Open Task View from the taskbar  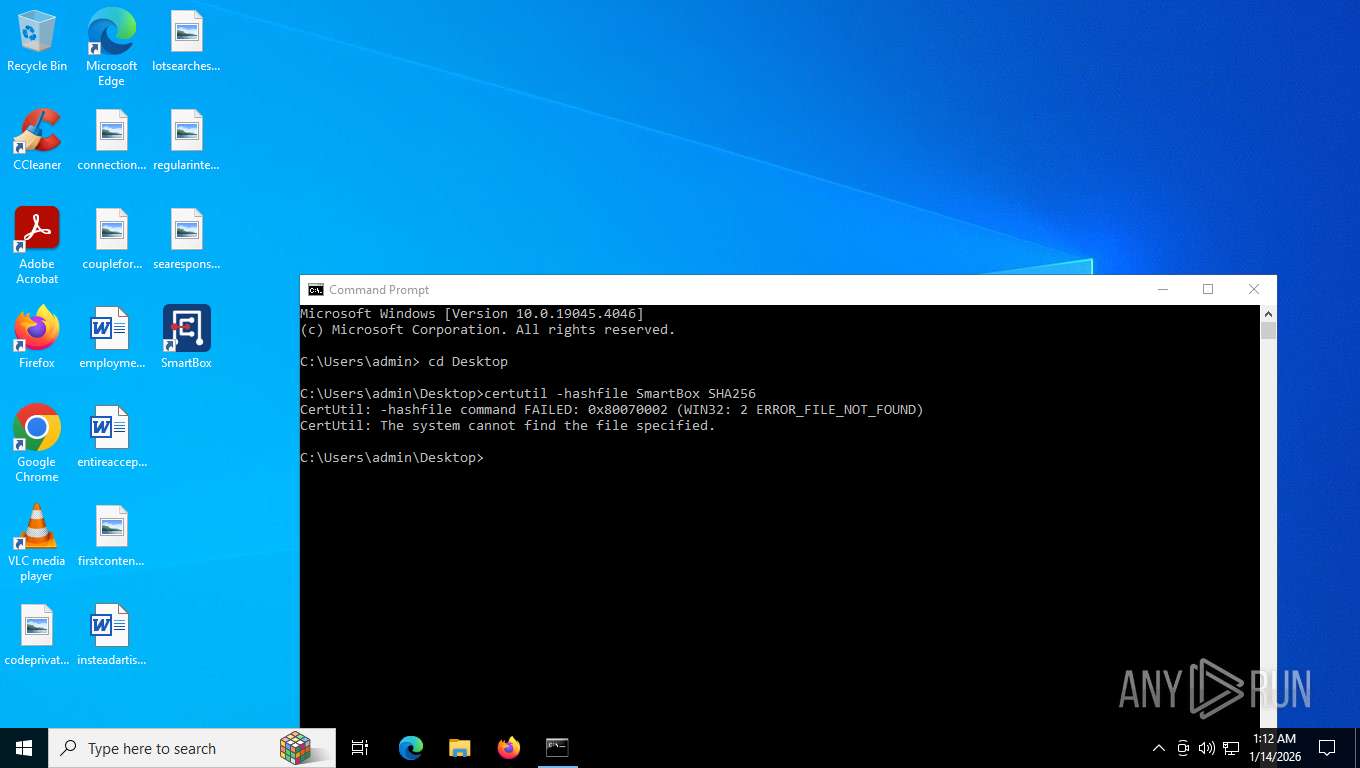[360, 748]
